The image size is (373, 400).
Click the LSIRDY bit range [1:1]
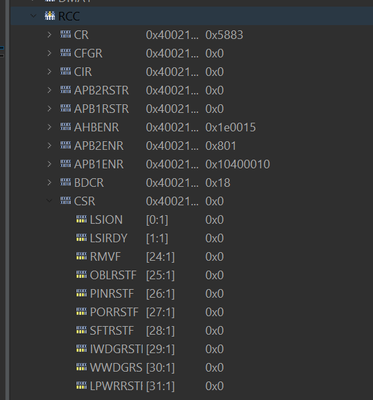click(x=157, y=238)
